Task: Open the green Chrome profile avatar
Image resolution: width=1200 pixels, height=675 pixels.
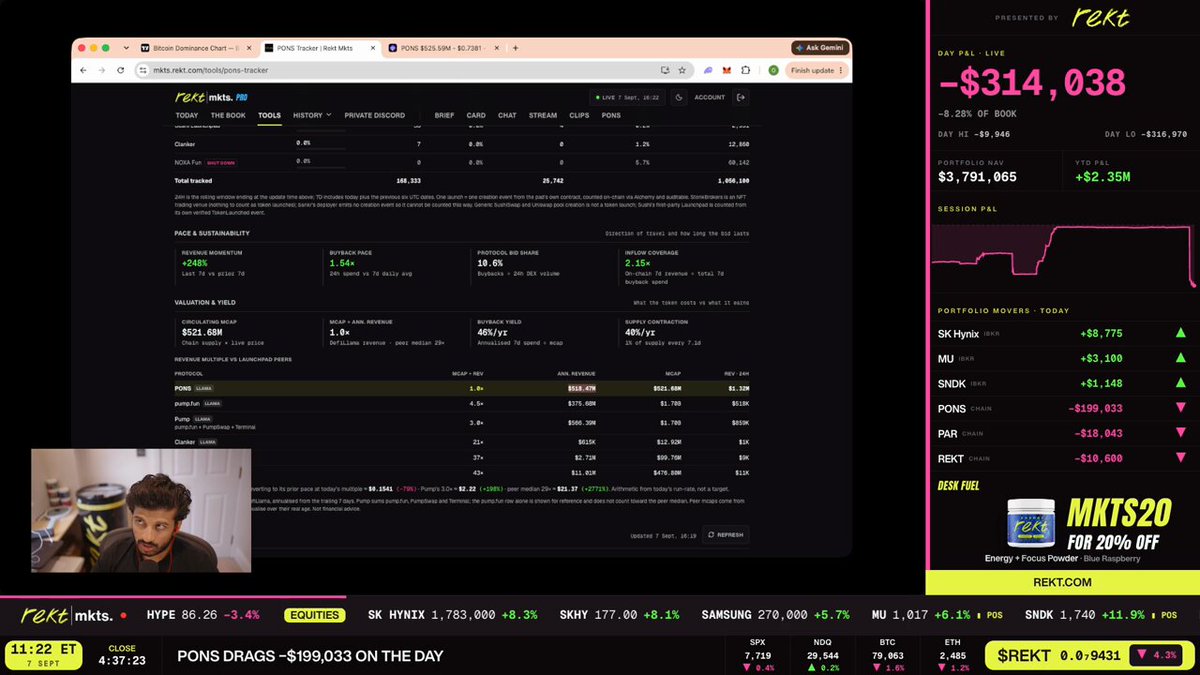Action: pos(773,70)
